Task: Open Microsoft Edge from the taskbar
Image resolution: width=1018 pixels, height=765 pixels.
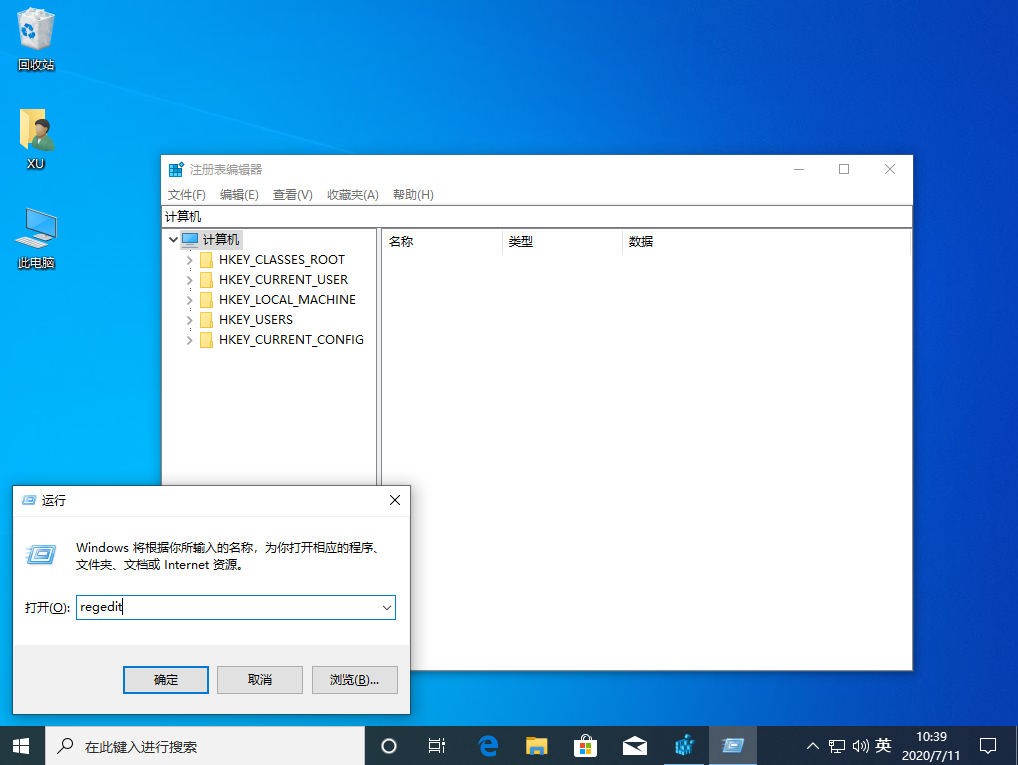Action: click(487, 744)
